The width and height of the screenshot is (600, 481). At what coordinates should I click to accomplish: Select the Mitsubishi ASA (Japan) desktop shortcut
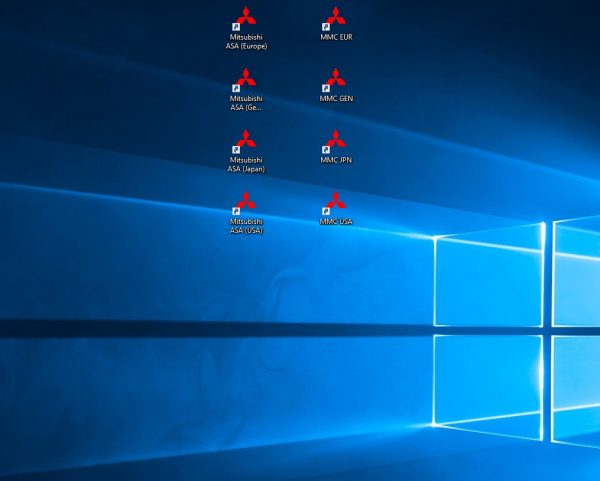(246, 151)
